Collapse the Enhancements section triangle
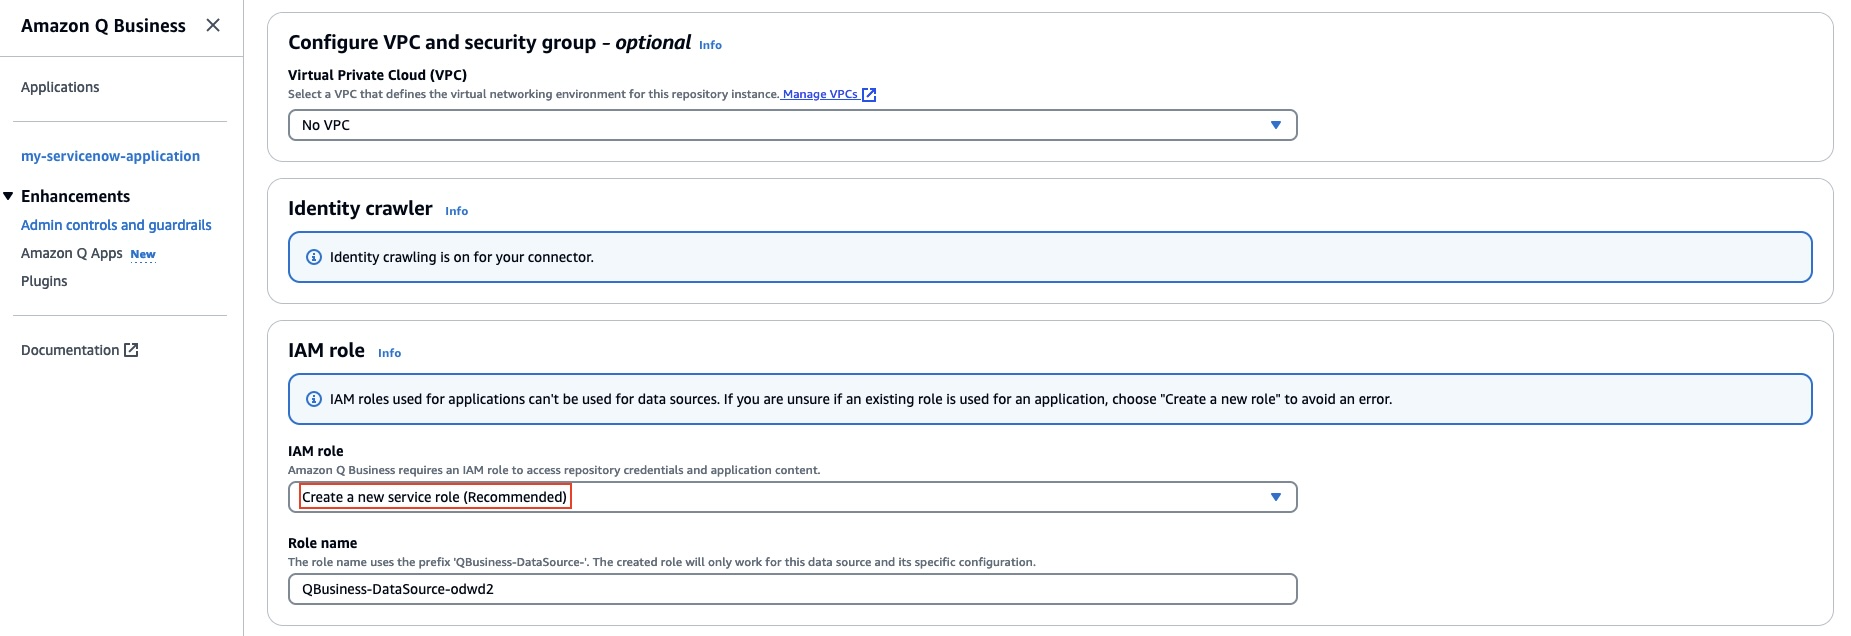Image resolution: width=1851 pixels, height=636 pixels. pyautogui.click(x=8, y=196)
